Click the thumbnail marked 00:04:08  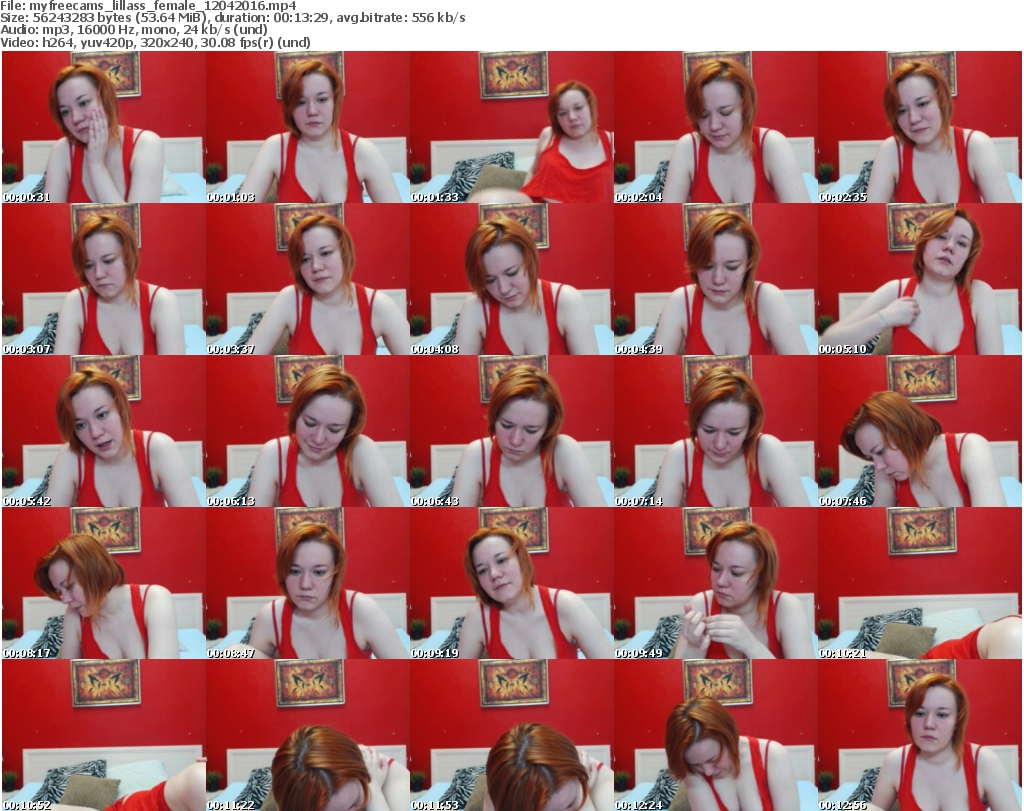[x=511, y=279]
